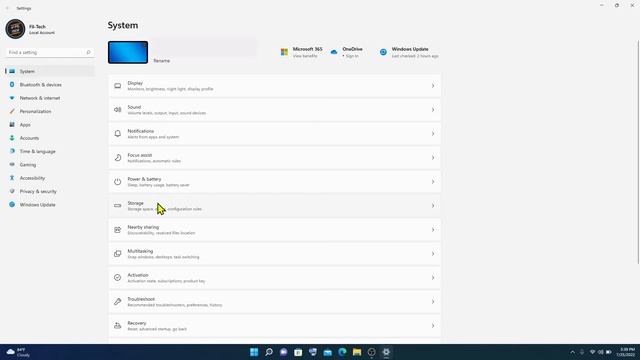Select System in the sidebar
Image resolution: width=640 pixels, height=360 pixels.
(50, 71)
